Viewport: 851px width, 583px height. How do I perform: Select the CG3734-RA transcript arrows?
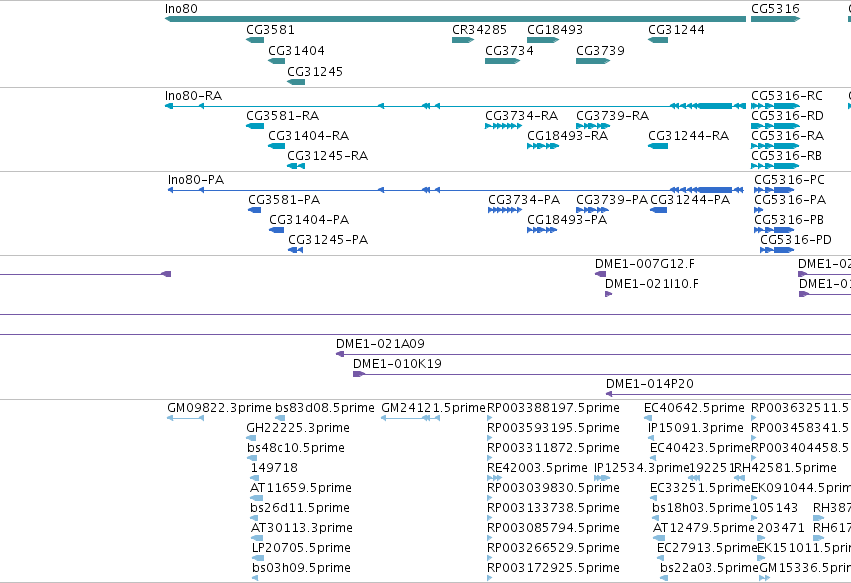pos(503,126)
